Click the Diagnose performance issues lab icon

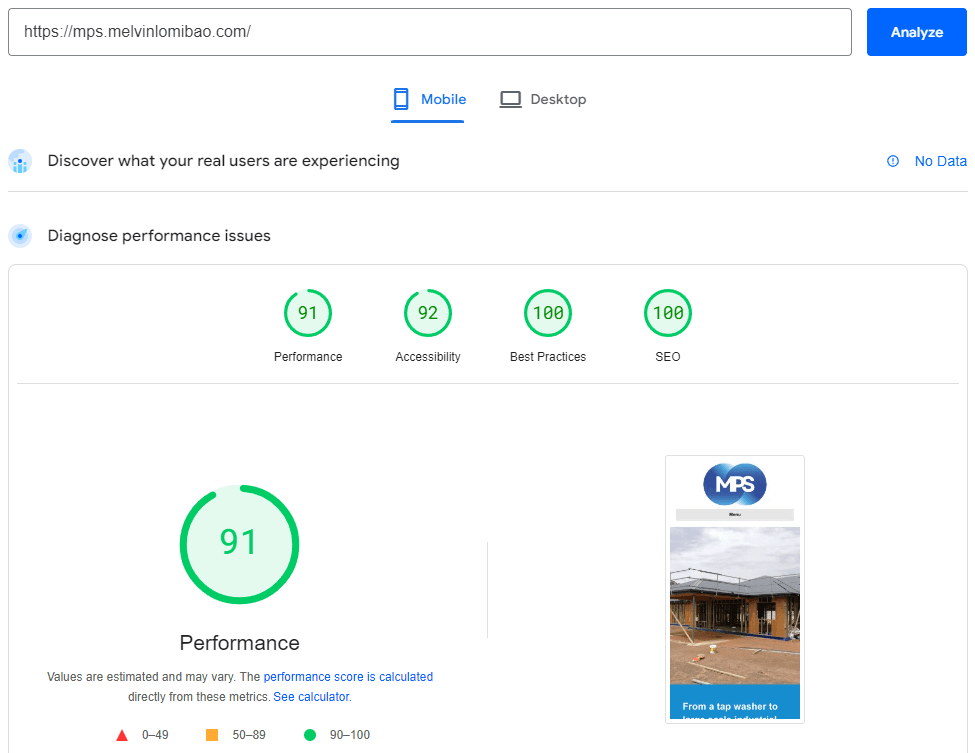(20, 236)
